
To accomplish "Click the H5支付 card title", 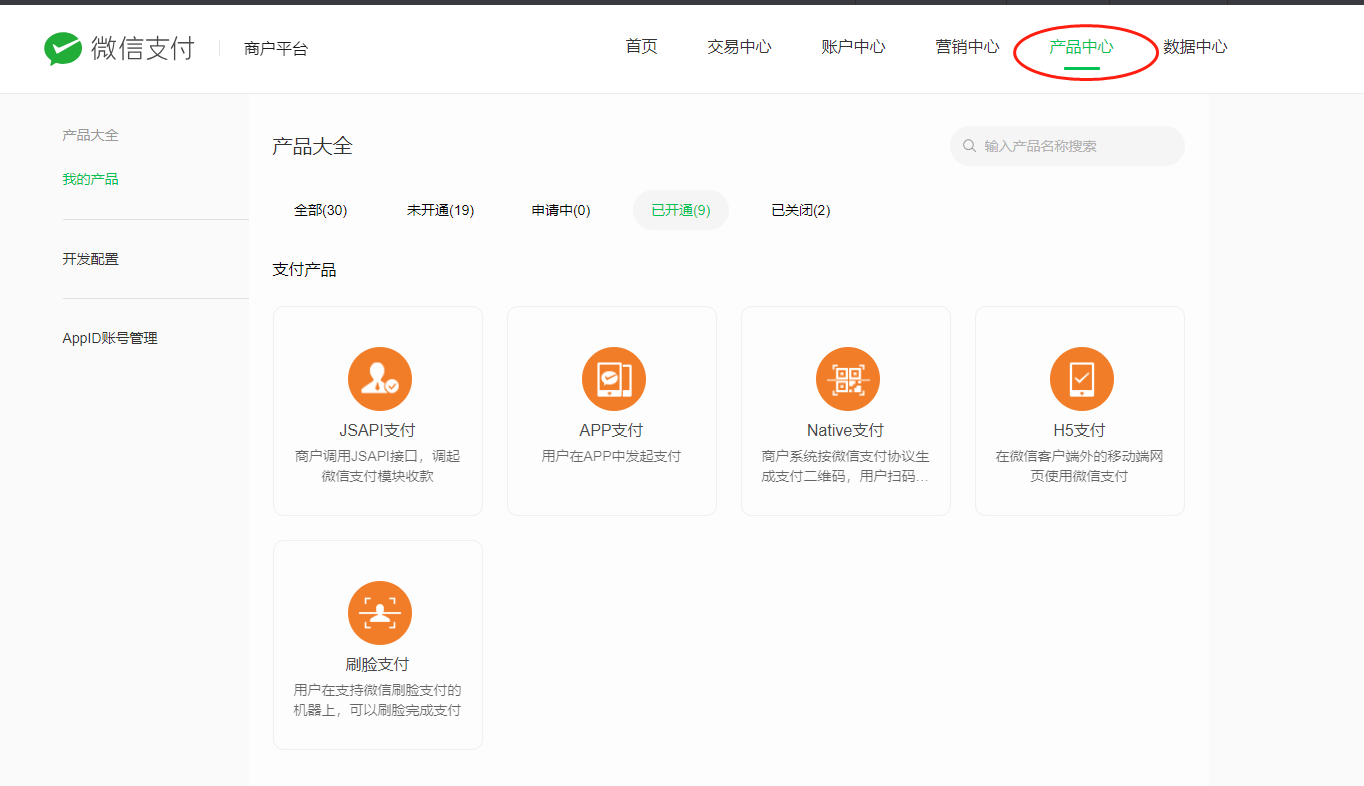I will pos(1080,430).
